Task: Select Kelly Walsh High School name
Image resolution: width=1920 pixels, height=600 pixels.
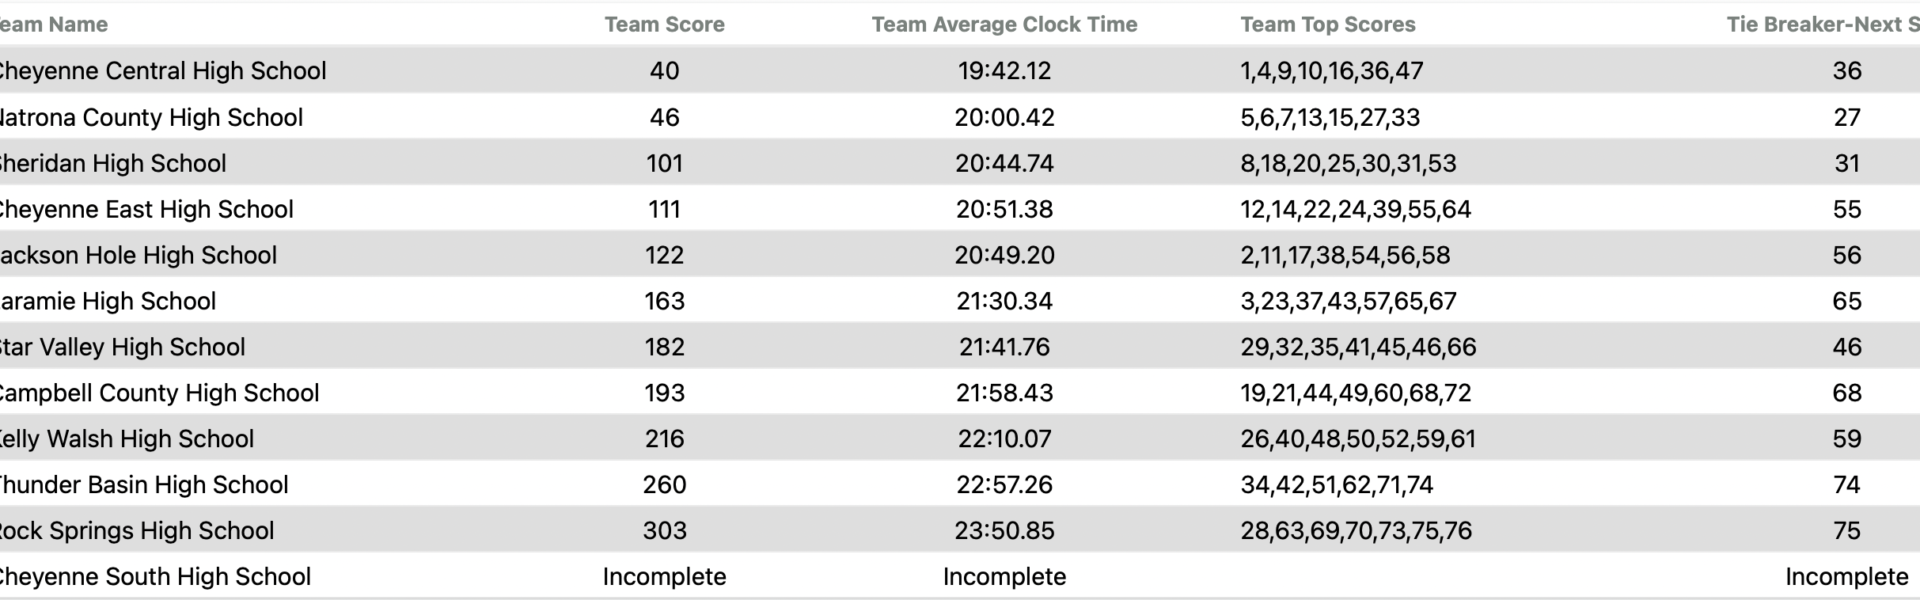Action: (x=126, y=439)
